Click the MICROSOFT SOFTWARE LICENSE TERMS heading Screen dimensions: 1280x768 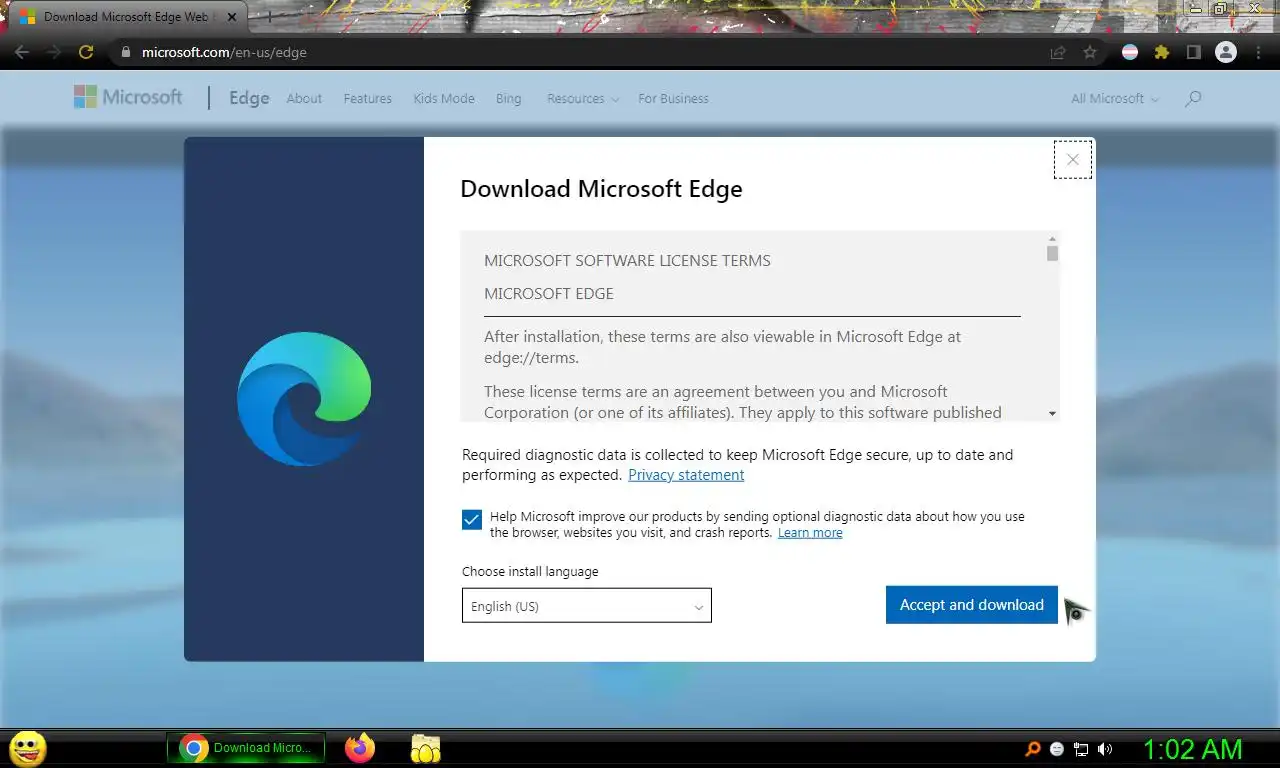(x=627, y=260)
